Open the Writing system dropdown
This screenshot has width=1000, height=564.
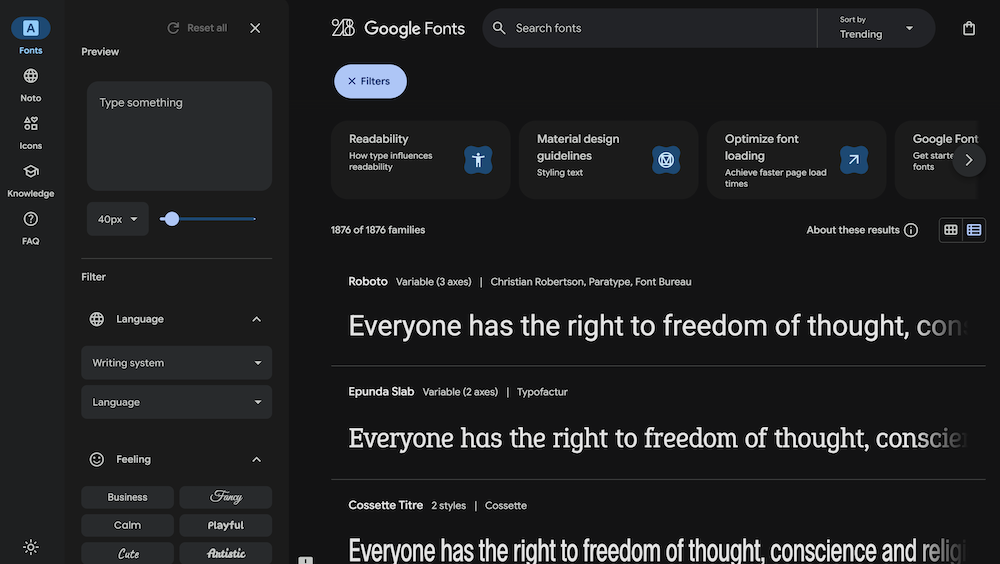pos(177,362)
